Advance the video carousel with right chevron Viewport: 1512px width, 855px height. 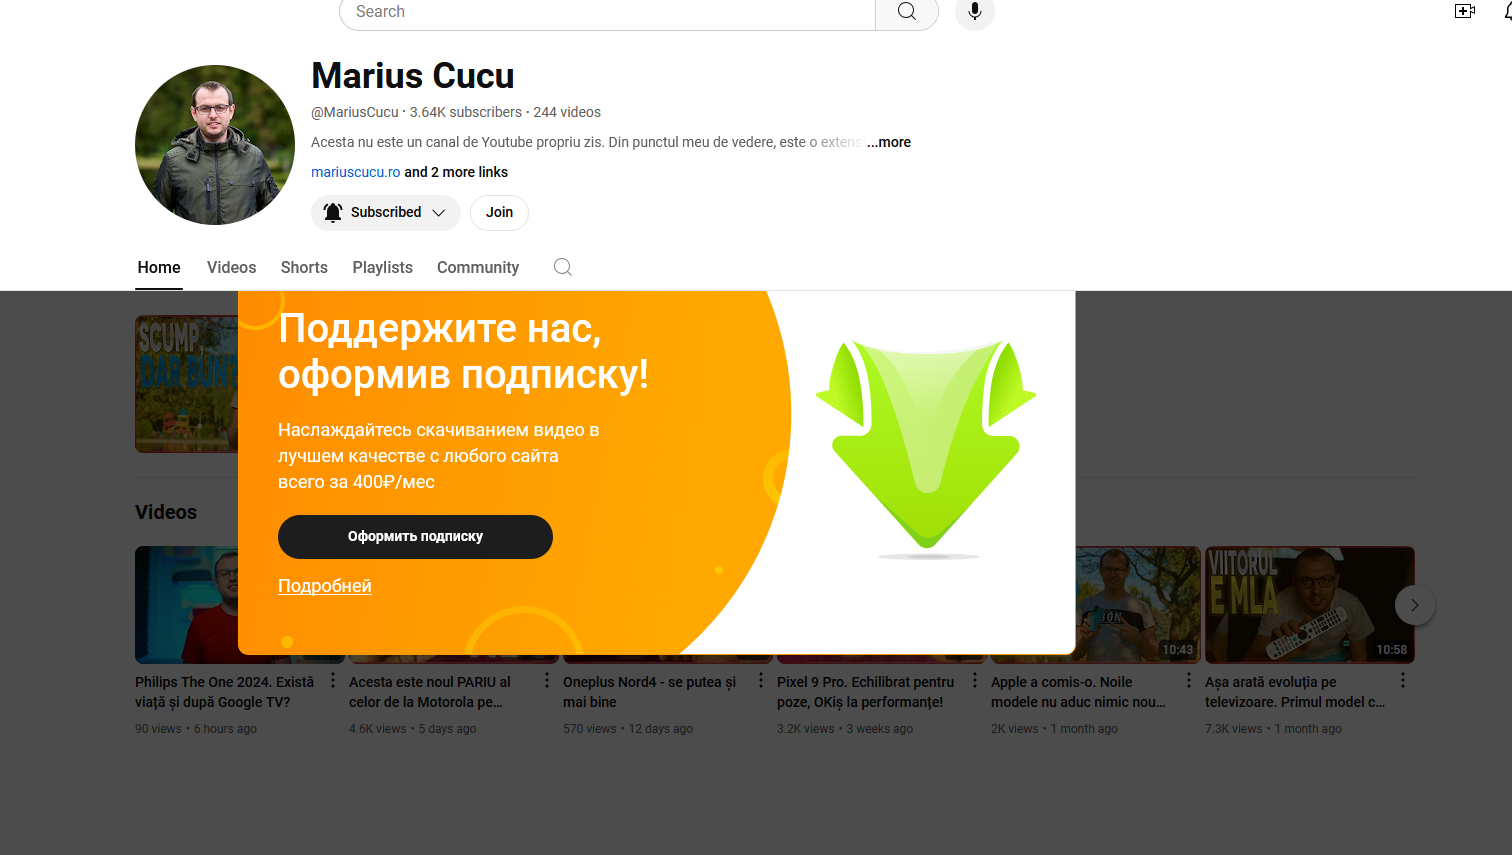[1415, 605]
